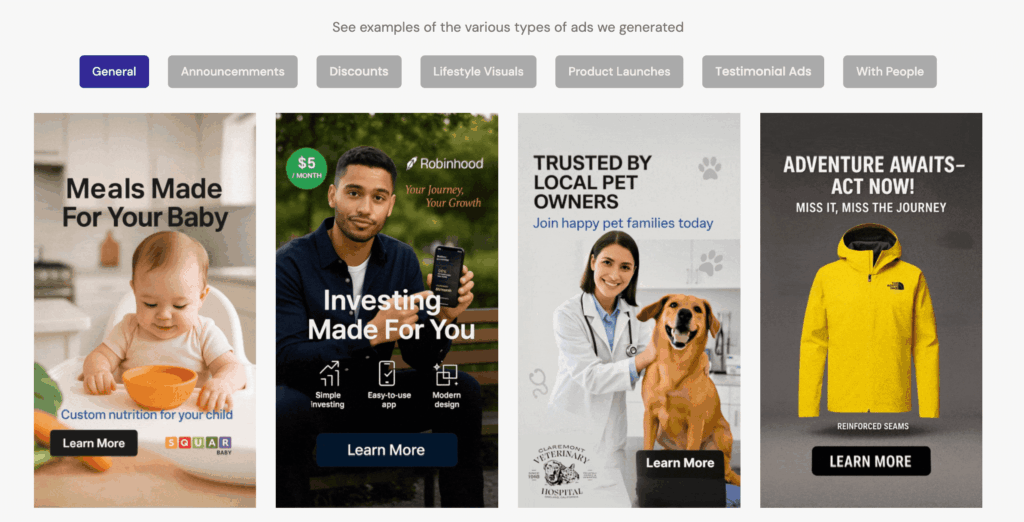This screenshot has height=522, width=1024.
Task: Select the Product Launches tab
Action: pos(619,71)
